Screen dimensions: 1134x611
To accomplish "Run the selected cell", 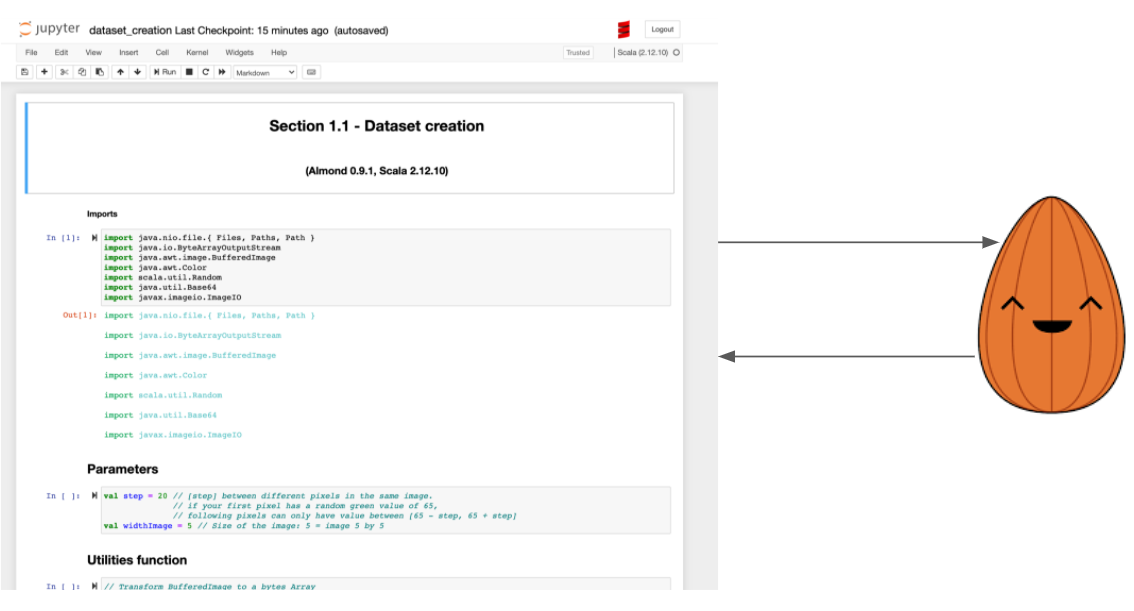I will (x=165, y=72).
